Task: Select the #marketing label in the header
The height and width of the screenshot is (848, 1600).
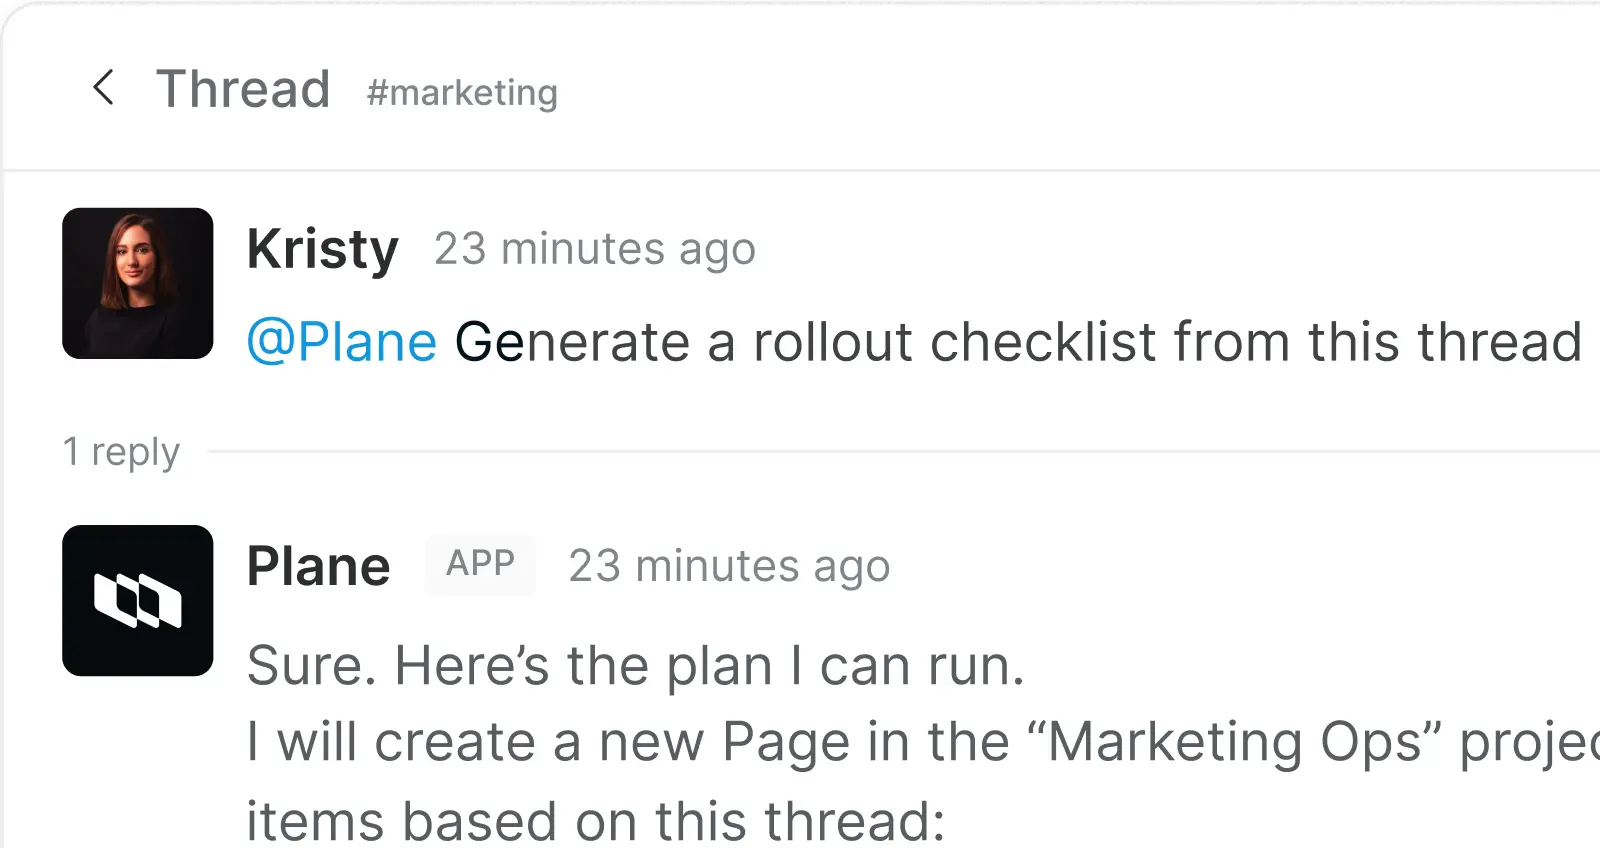Action: tap(461, 92)
